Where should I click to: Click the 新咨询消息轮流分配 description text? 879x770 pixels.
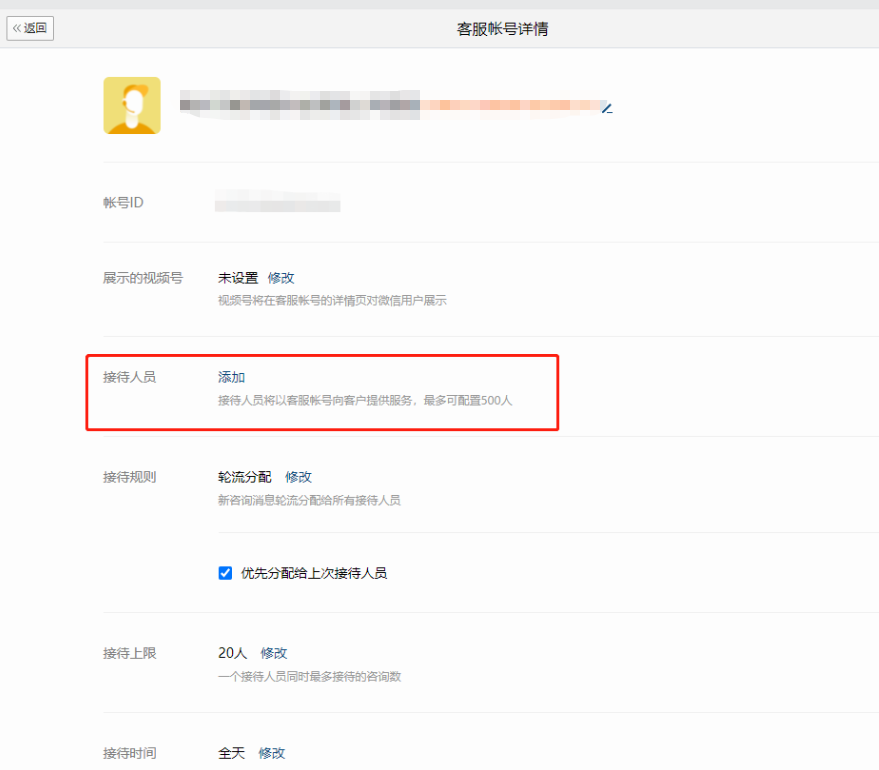(x=309, y=500)
